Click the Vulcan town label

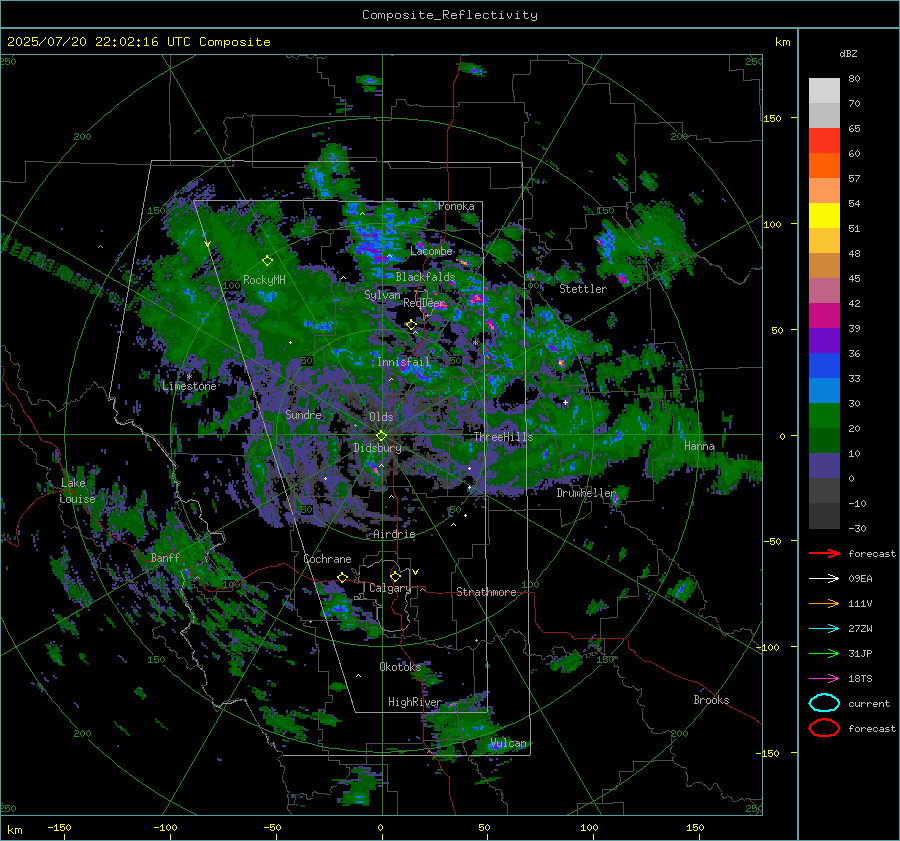coord(508,743)
